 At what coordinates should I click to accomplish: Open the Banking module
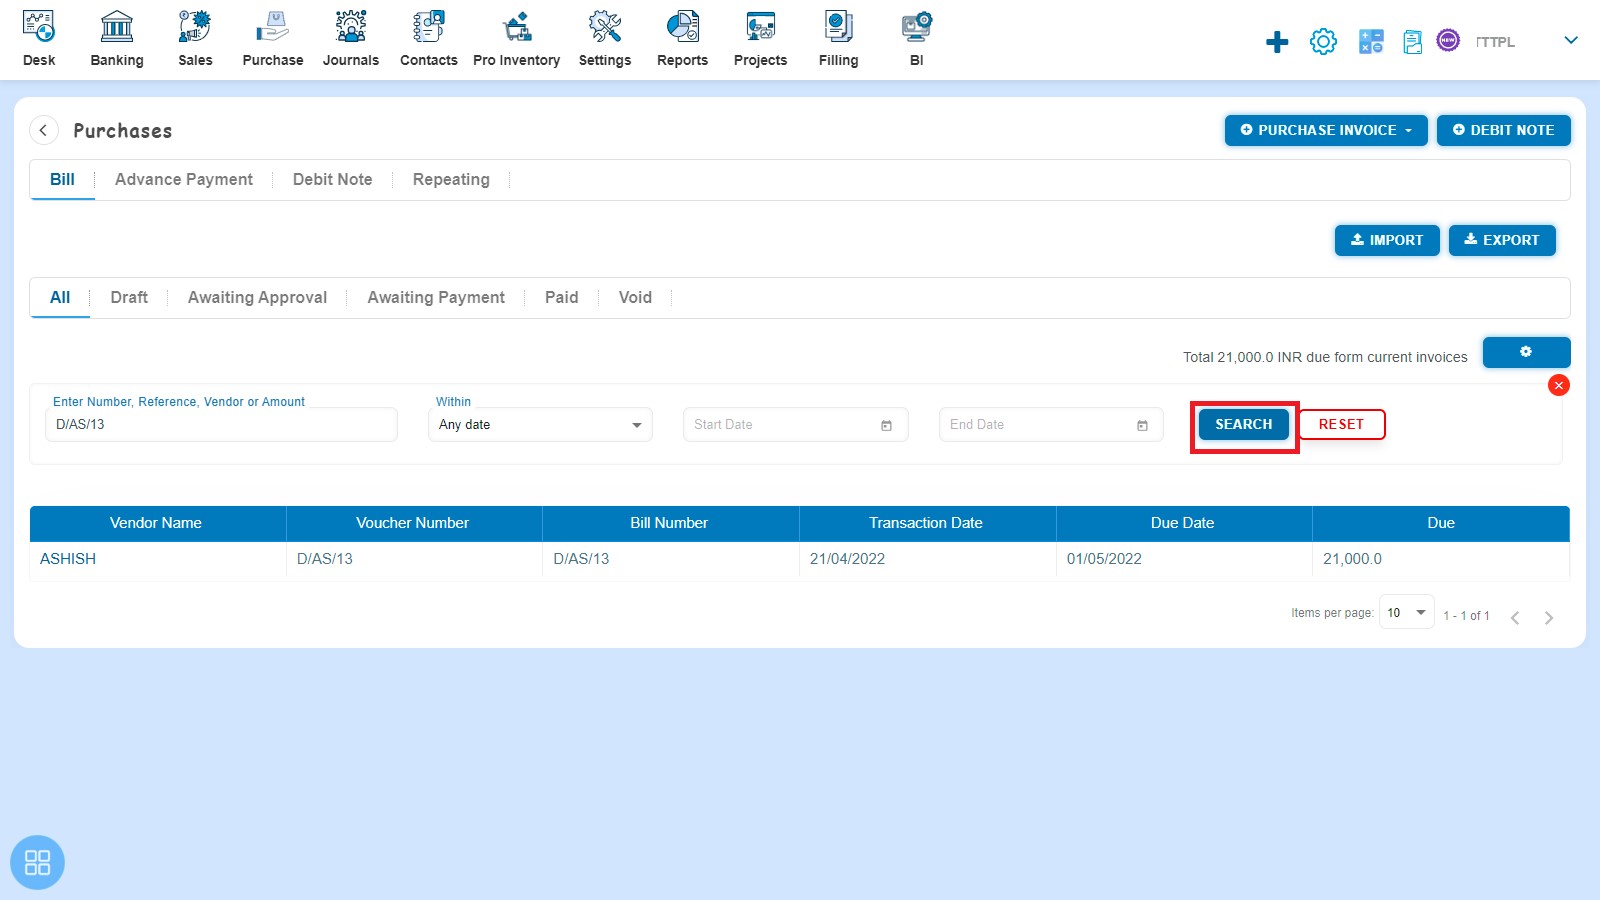pos(117,39)
